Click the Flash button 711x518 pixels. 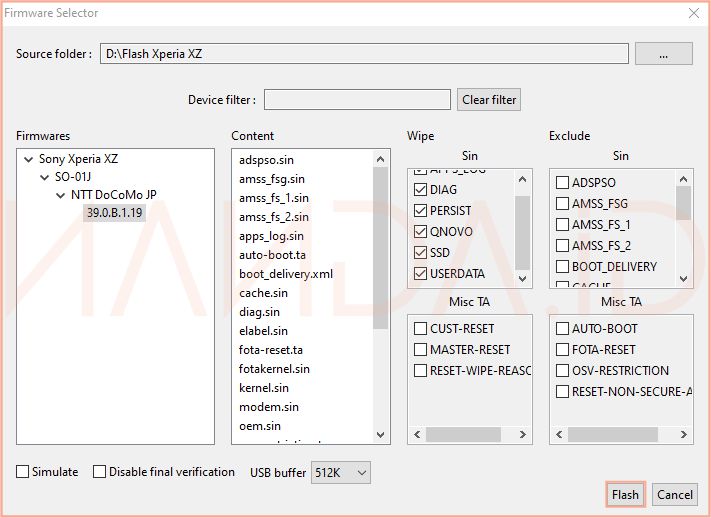tap(625, 495)
